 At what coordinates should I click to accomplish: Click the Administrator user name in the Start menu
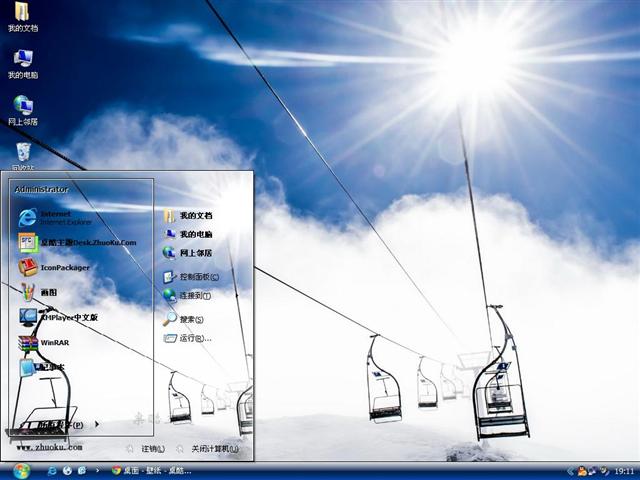pyautogui.click(x=41, y=189)
